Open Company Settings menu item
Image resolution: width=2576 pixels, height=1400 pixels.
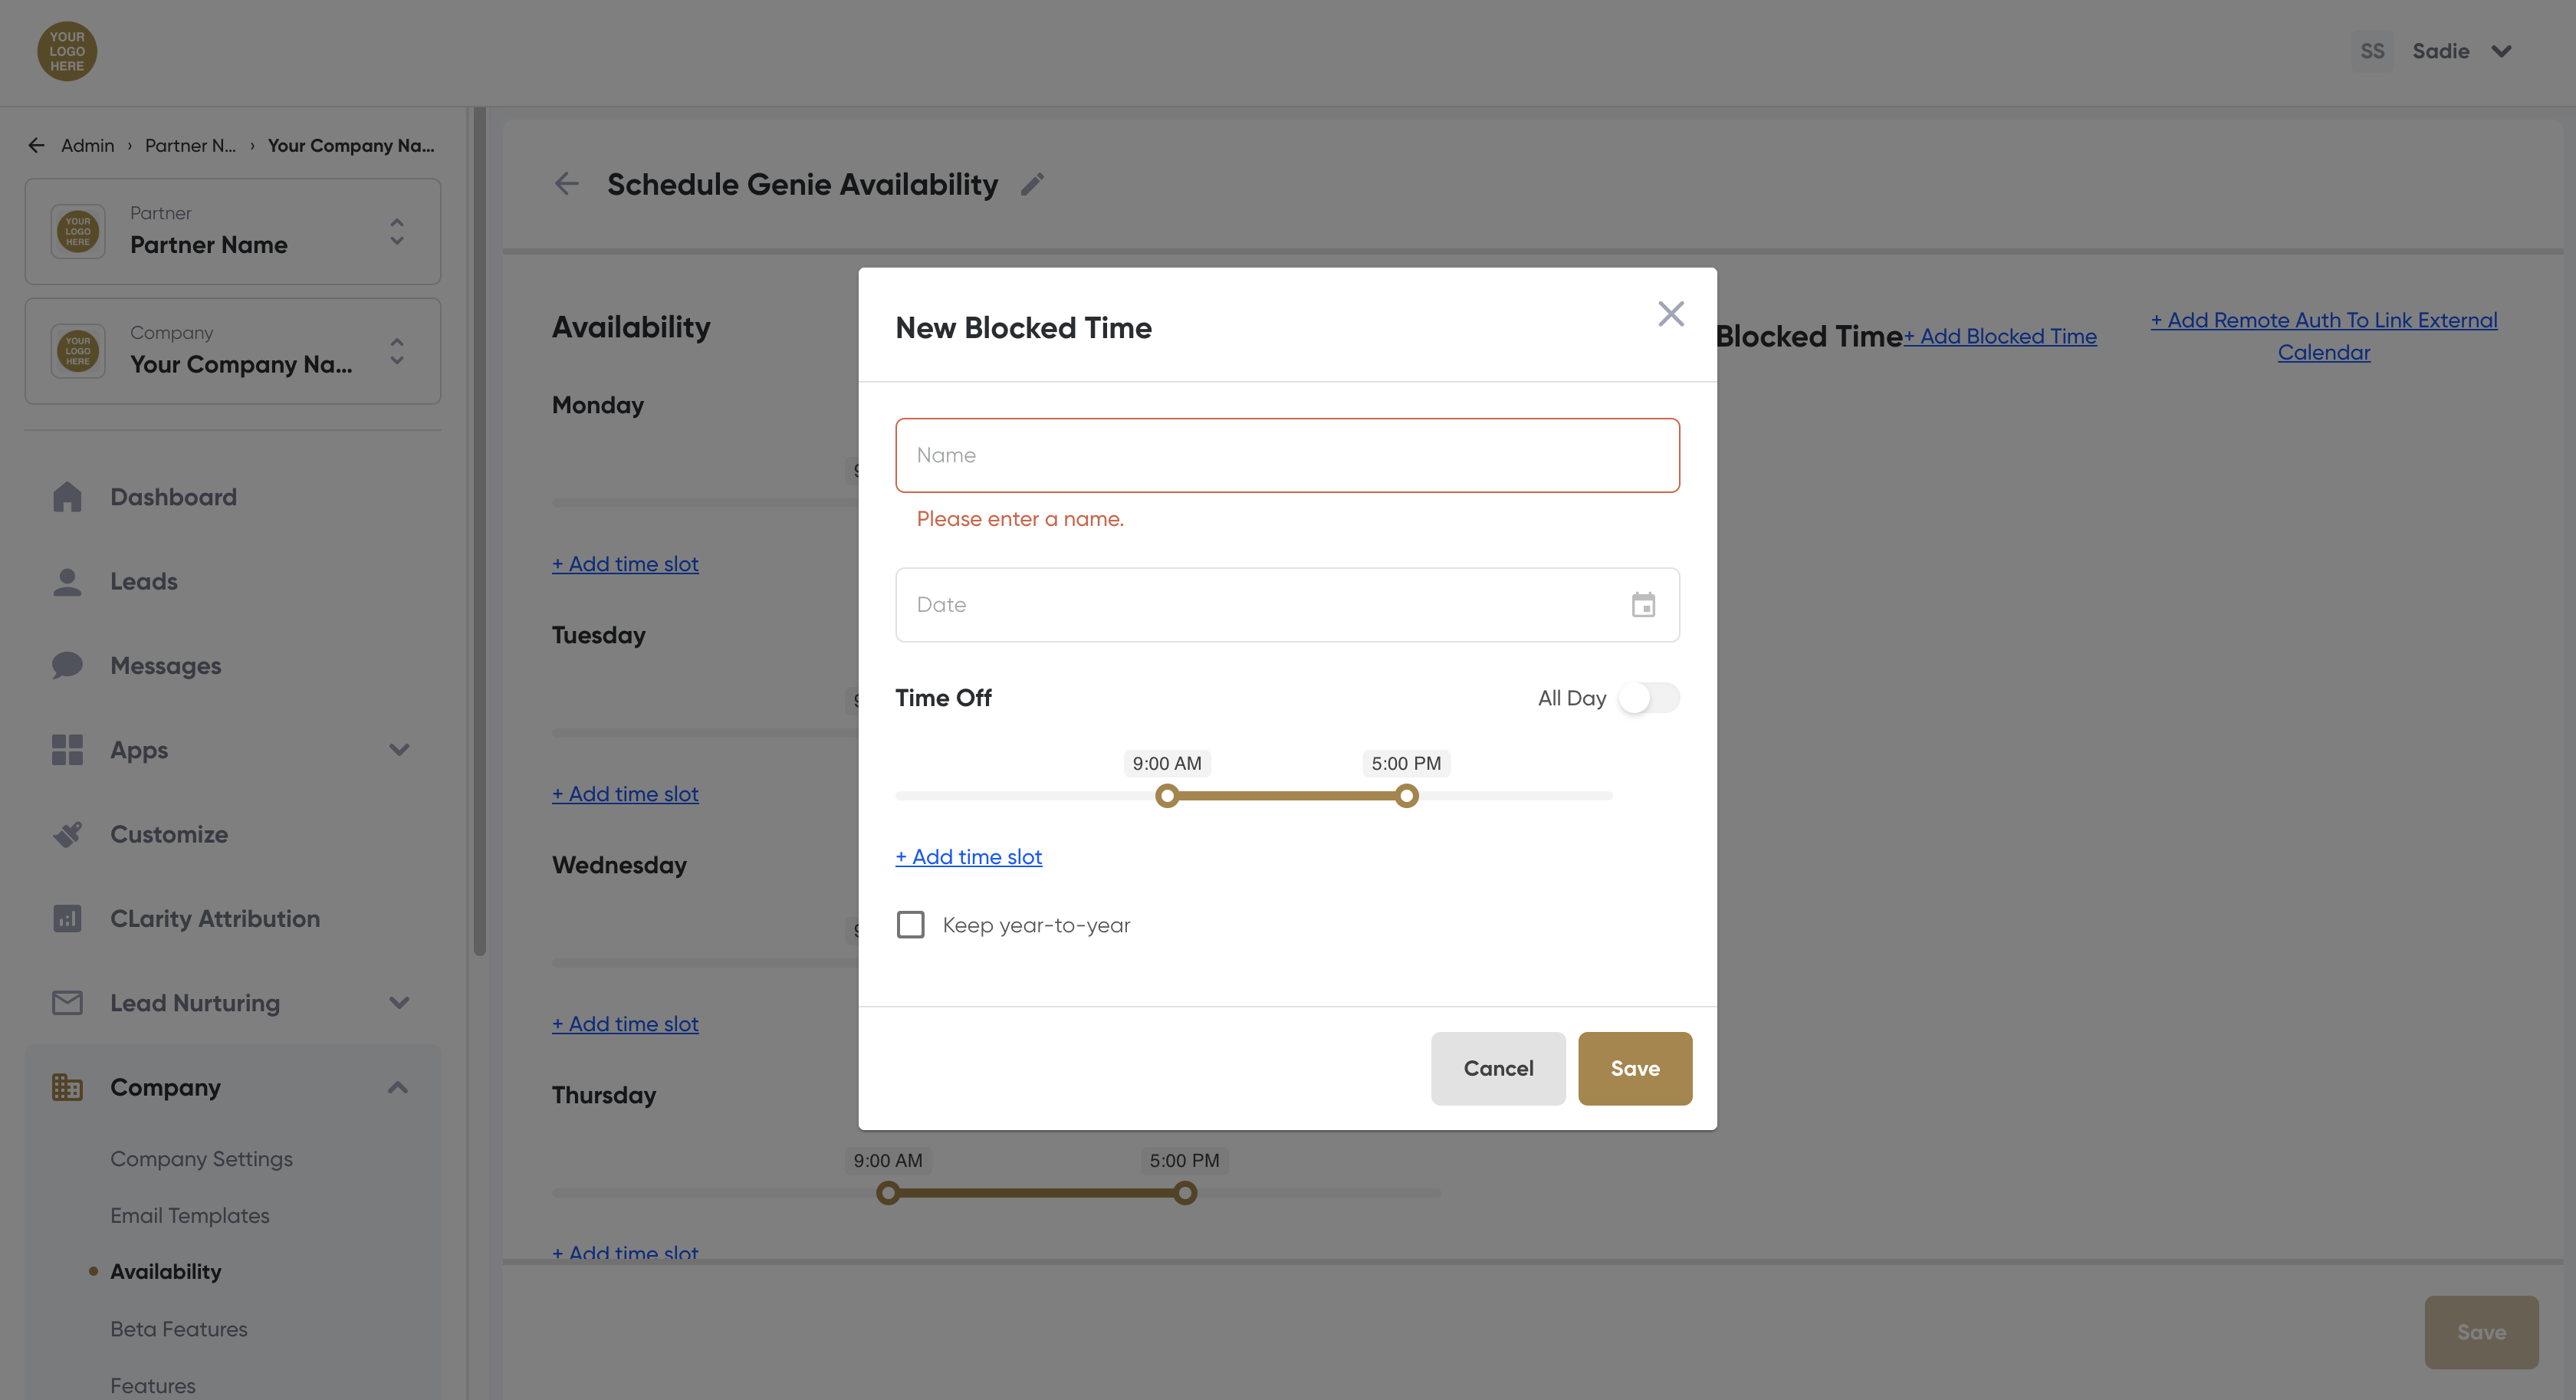point(201,1159)
